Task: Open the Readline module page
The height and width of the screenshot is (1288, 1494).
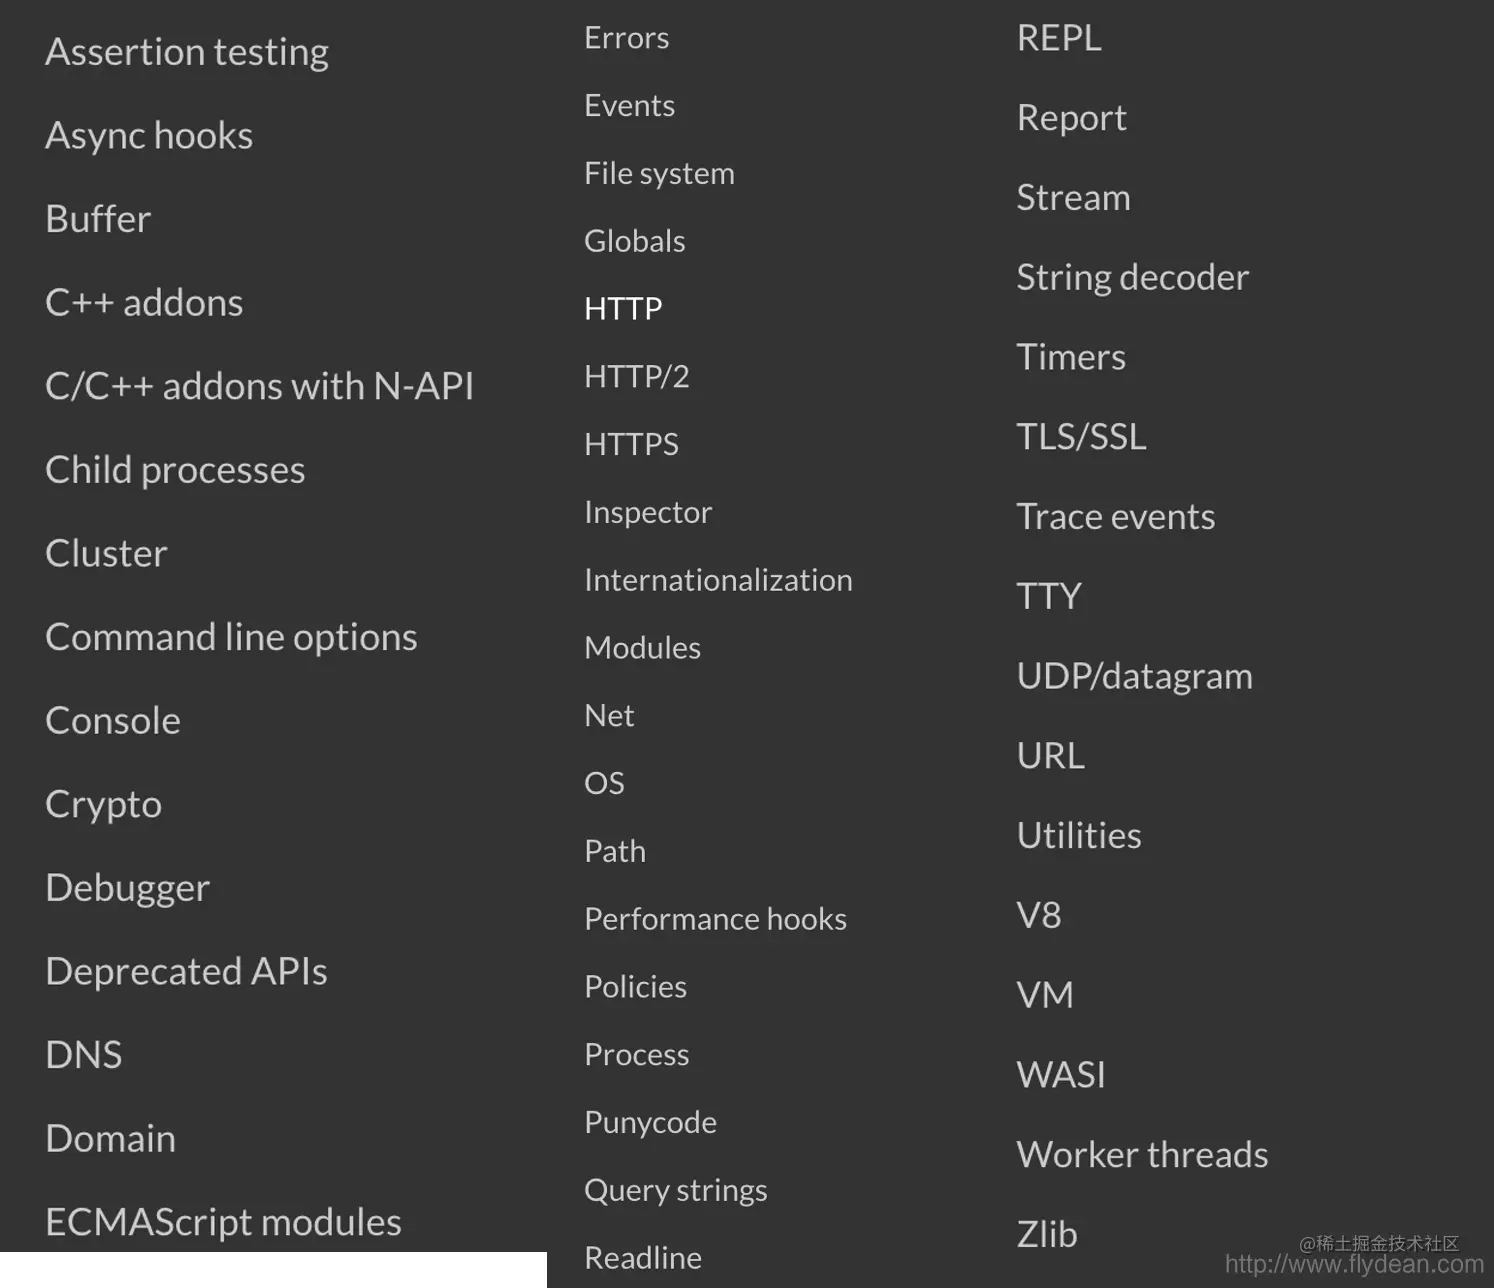Action: pyautogui.click(x=642, y=1258)
